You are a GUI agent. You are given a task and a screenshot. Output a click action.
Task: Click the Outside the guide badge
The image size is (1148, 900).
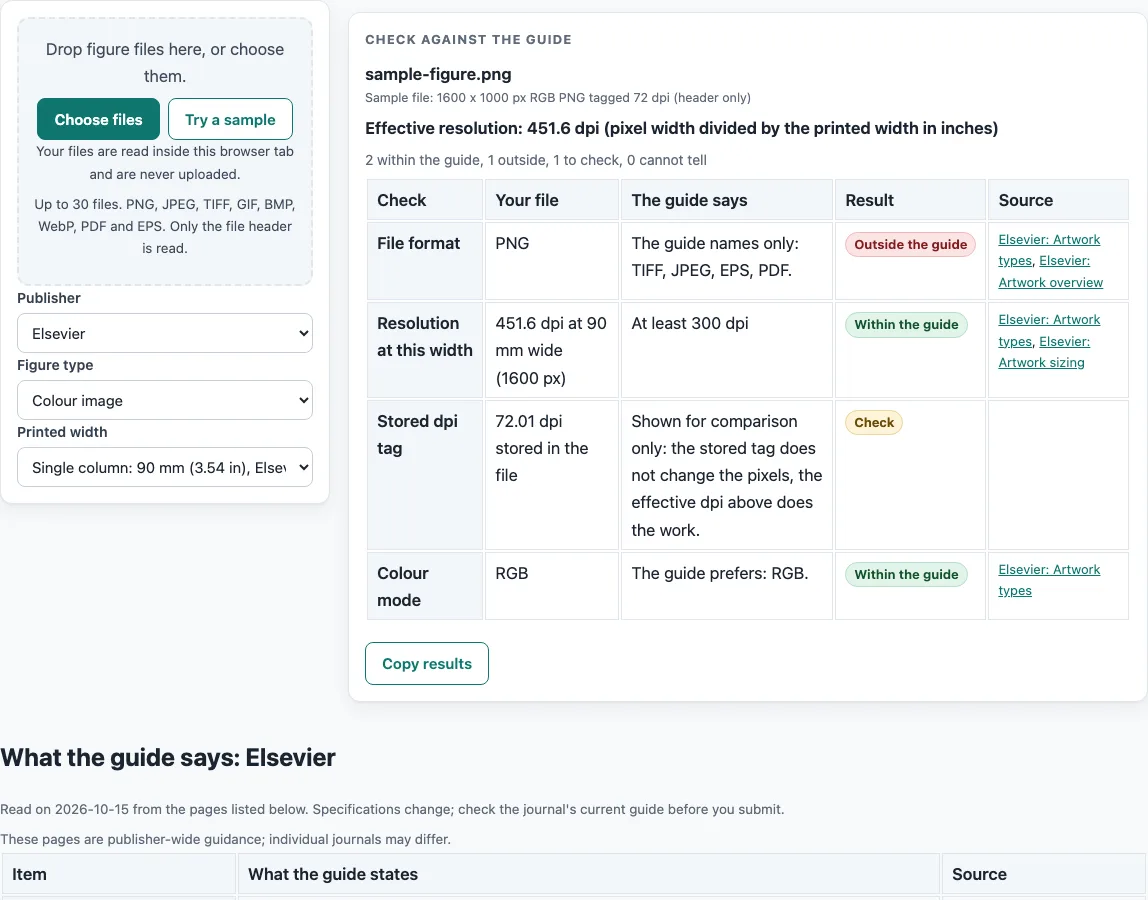coord(910,245)
